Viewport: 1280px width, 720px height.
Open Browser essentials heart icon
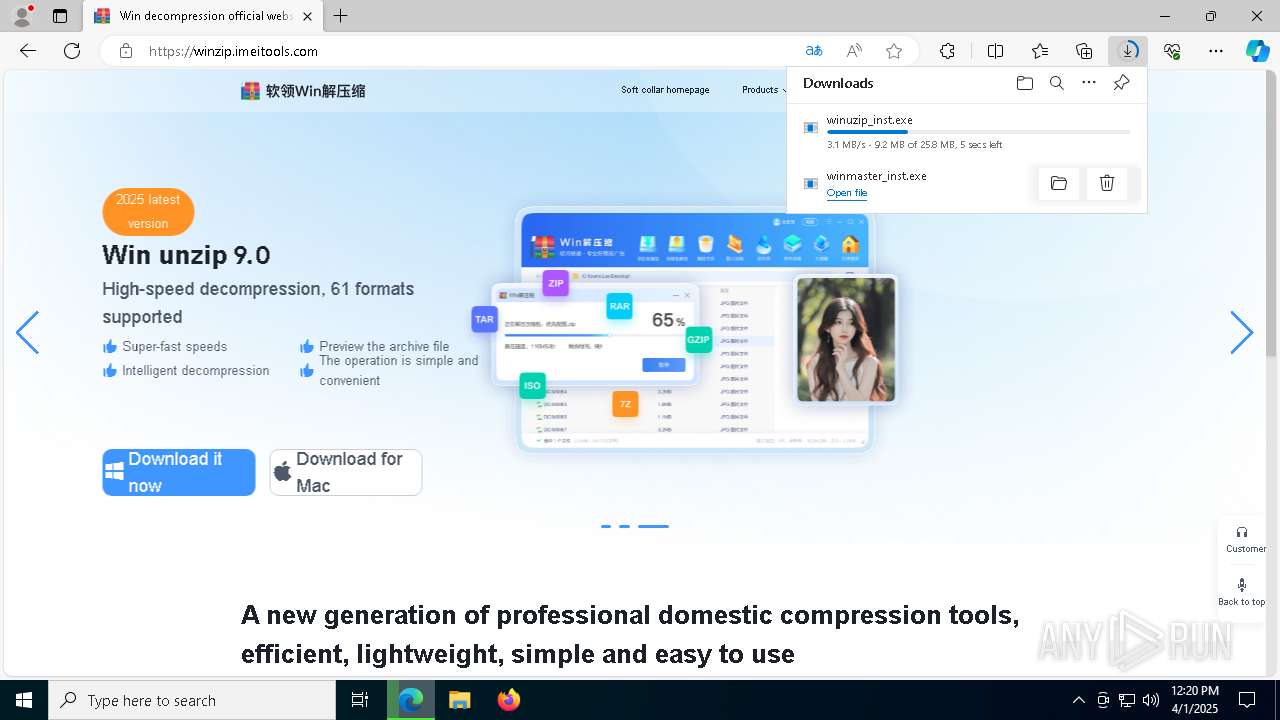pos(1172,51)
